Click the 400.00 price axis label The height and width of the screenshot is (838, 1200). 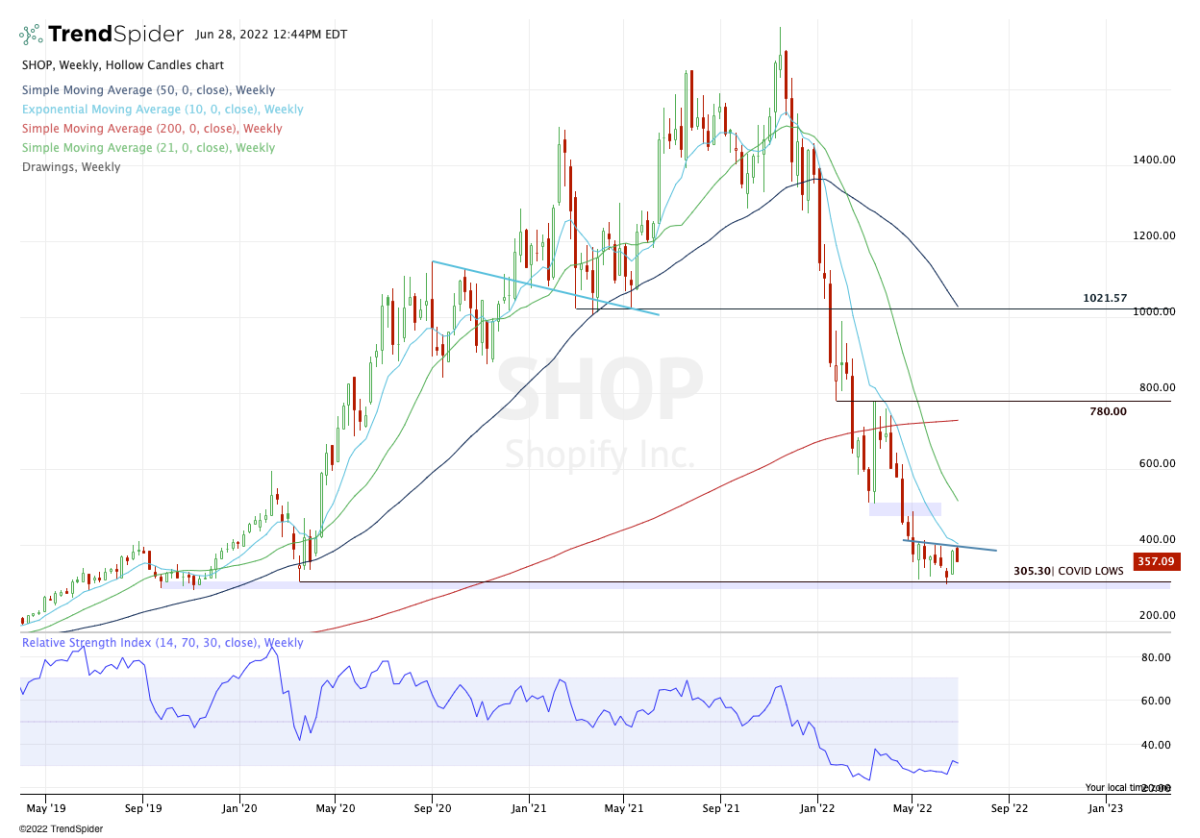pos(1157,540)
